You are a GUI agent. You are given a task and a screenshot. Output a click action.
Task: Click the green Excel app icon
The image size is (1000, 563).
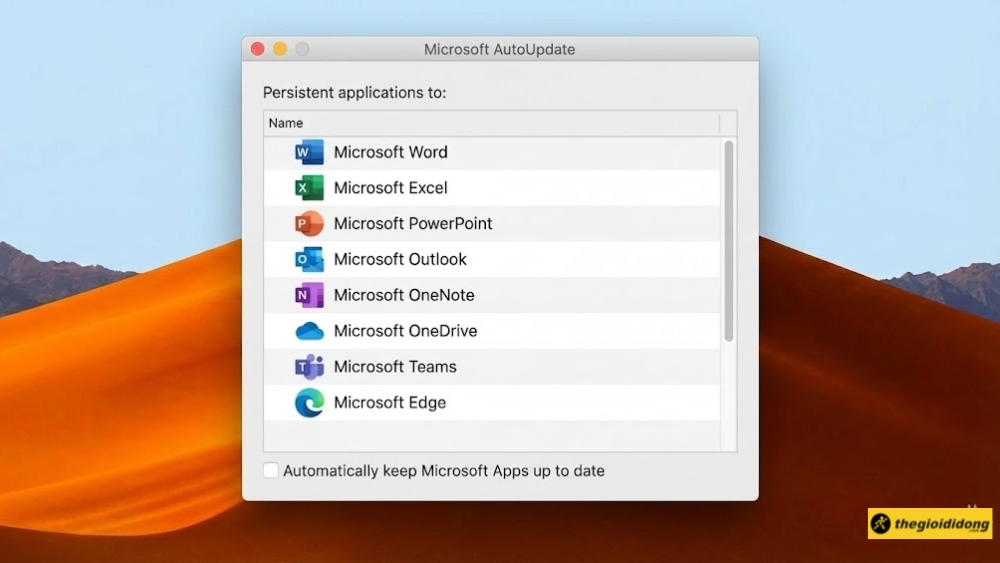tap(309, 188)
